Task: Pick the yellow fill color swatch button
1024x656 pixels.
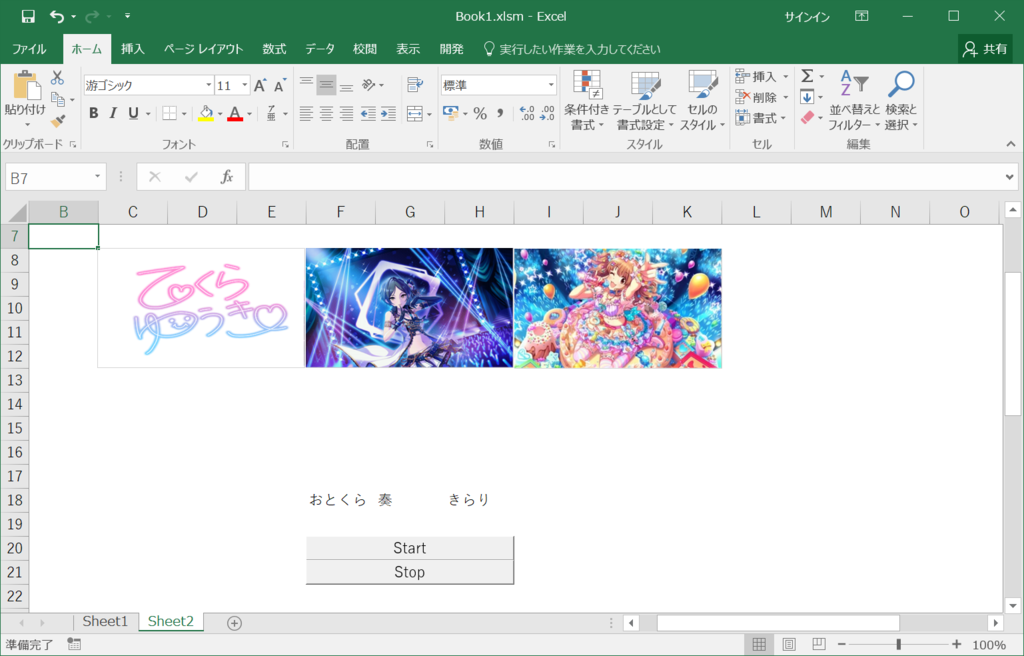Action: click(206, 114)
